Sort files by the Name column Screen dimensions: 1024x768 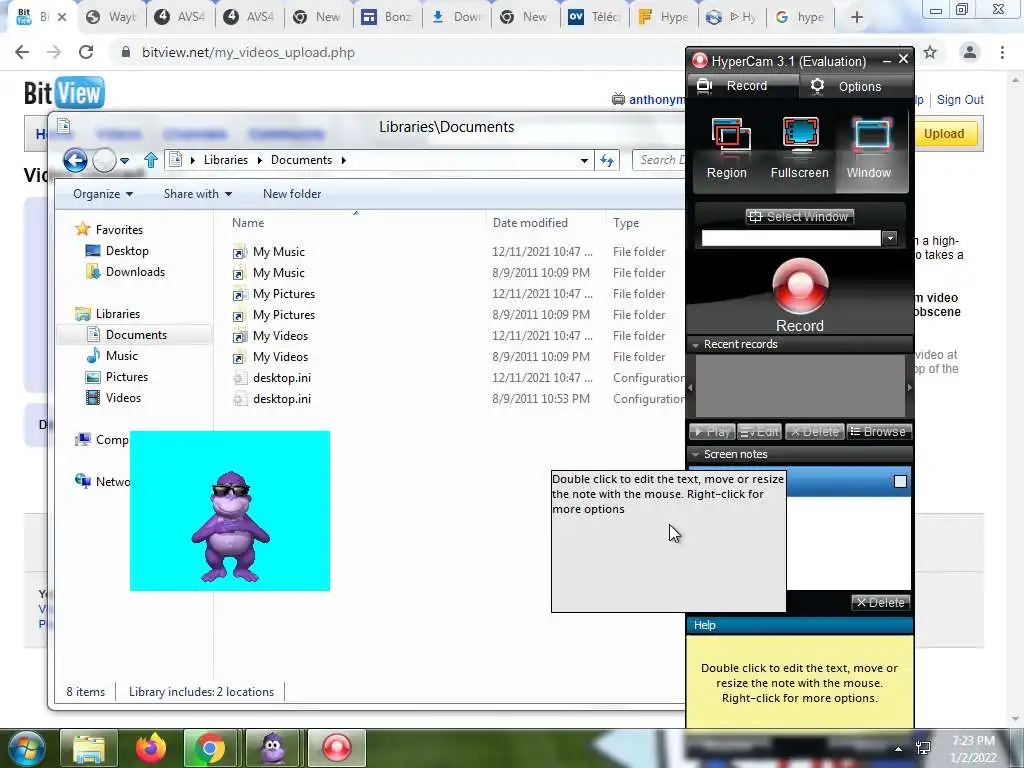248,223
